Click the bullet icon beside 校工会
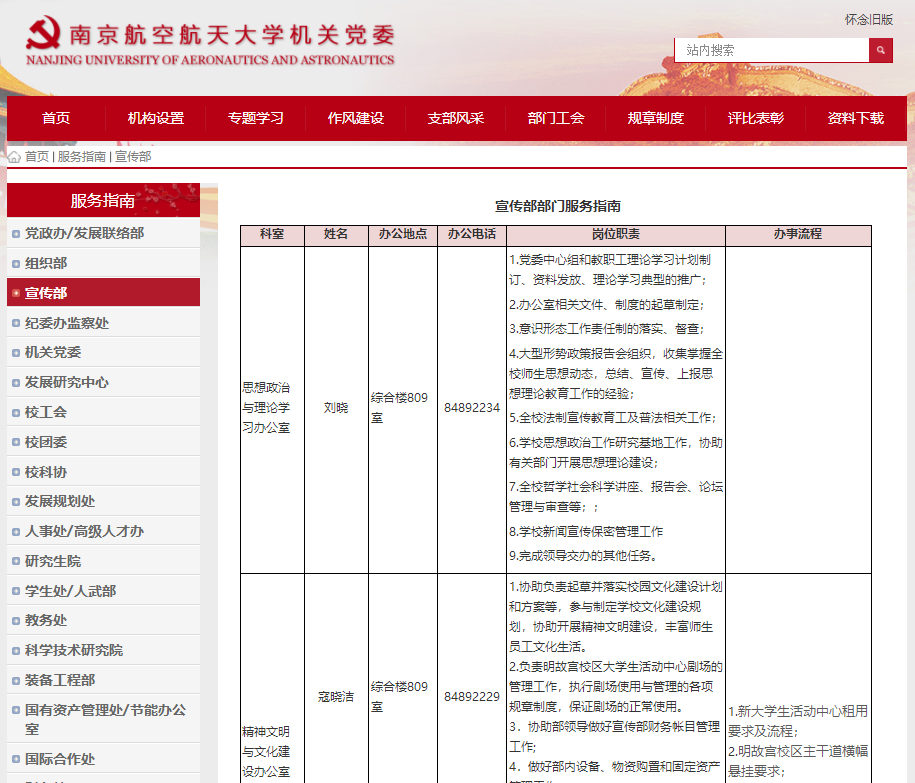 pyautogui.click(x=15, y=412)
